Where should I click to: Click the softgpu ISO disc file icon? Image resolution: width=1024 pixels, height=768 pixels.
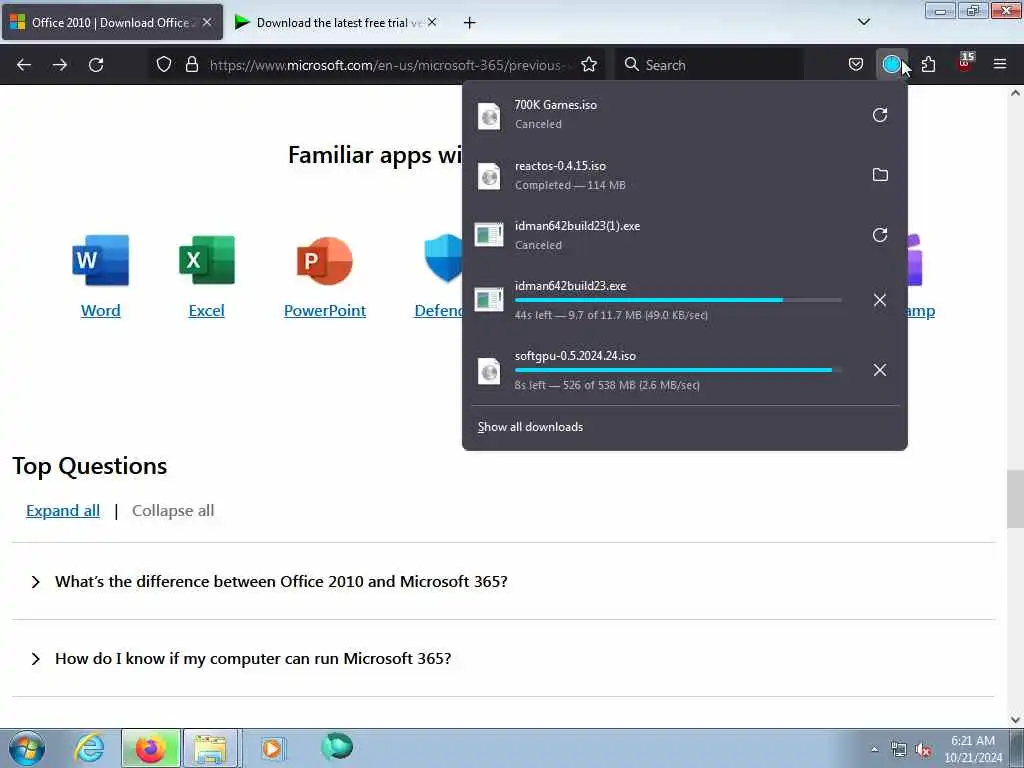click(489, 371)
